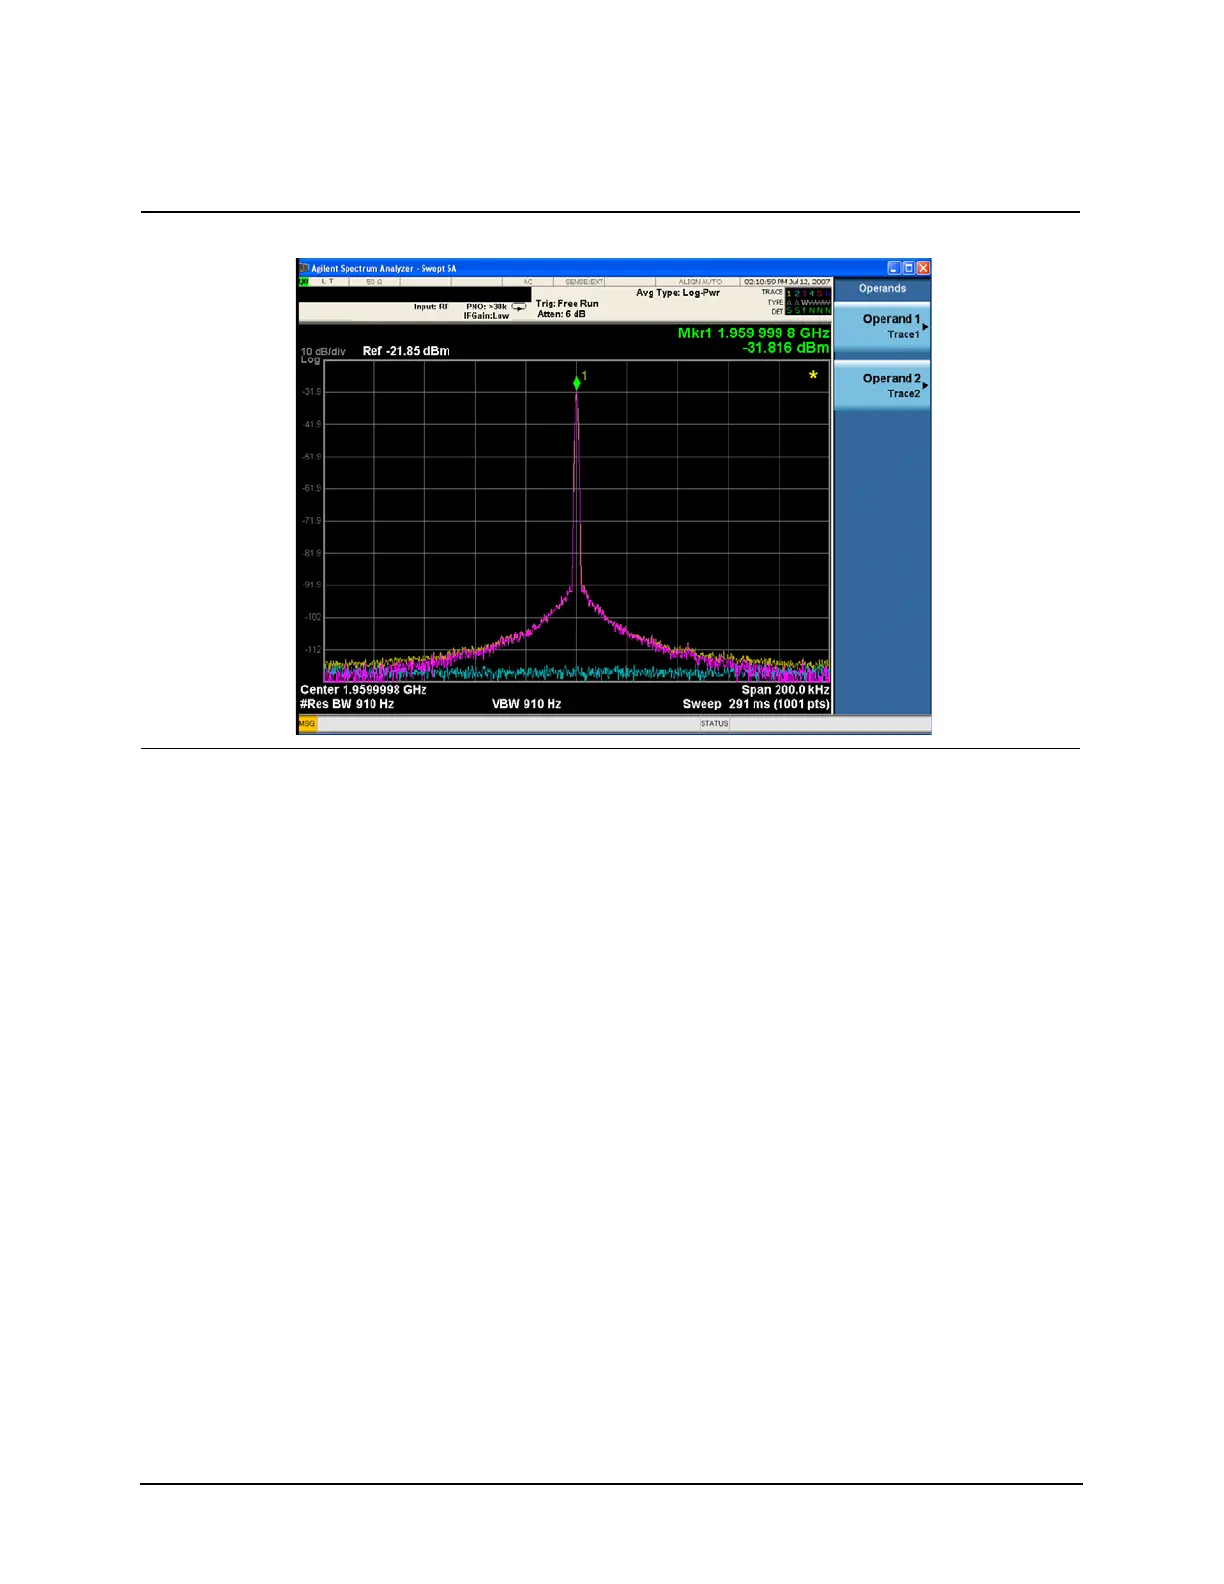Click the Atten: 6 dB label

click(x=561, y=314)
